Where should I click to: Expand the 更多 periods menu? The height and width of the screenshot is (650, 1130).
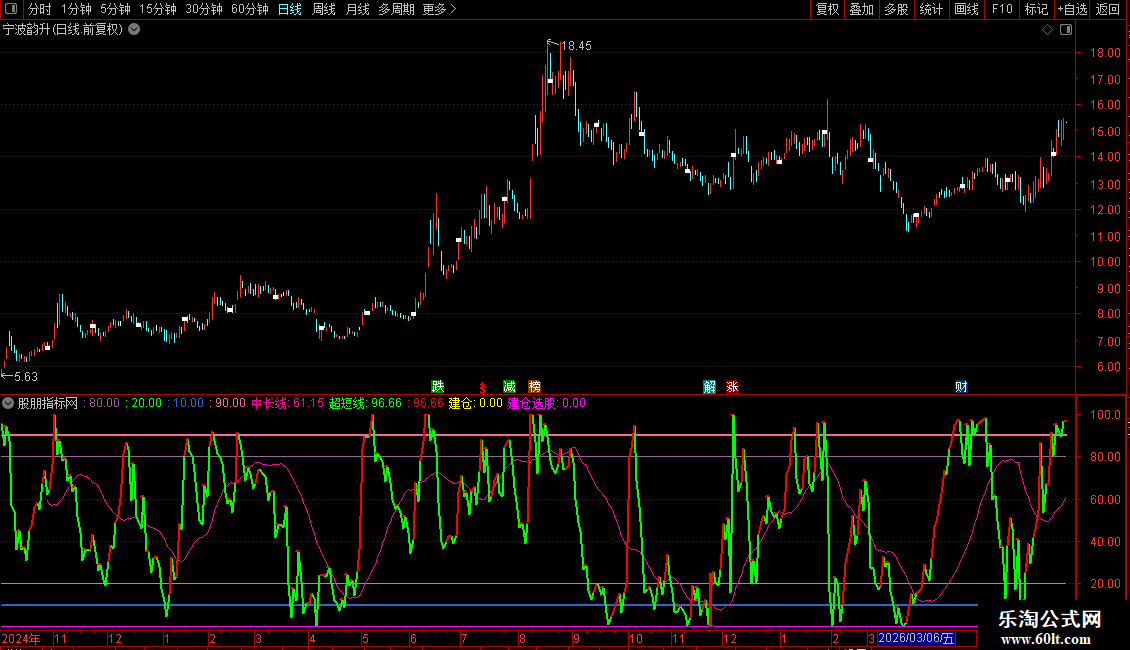click(x=440, y=9)
